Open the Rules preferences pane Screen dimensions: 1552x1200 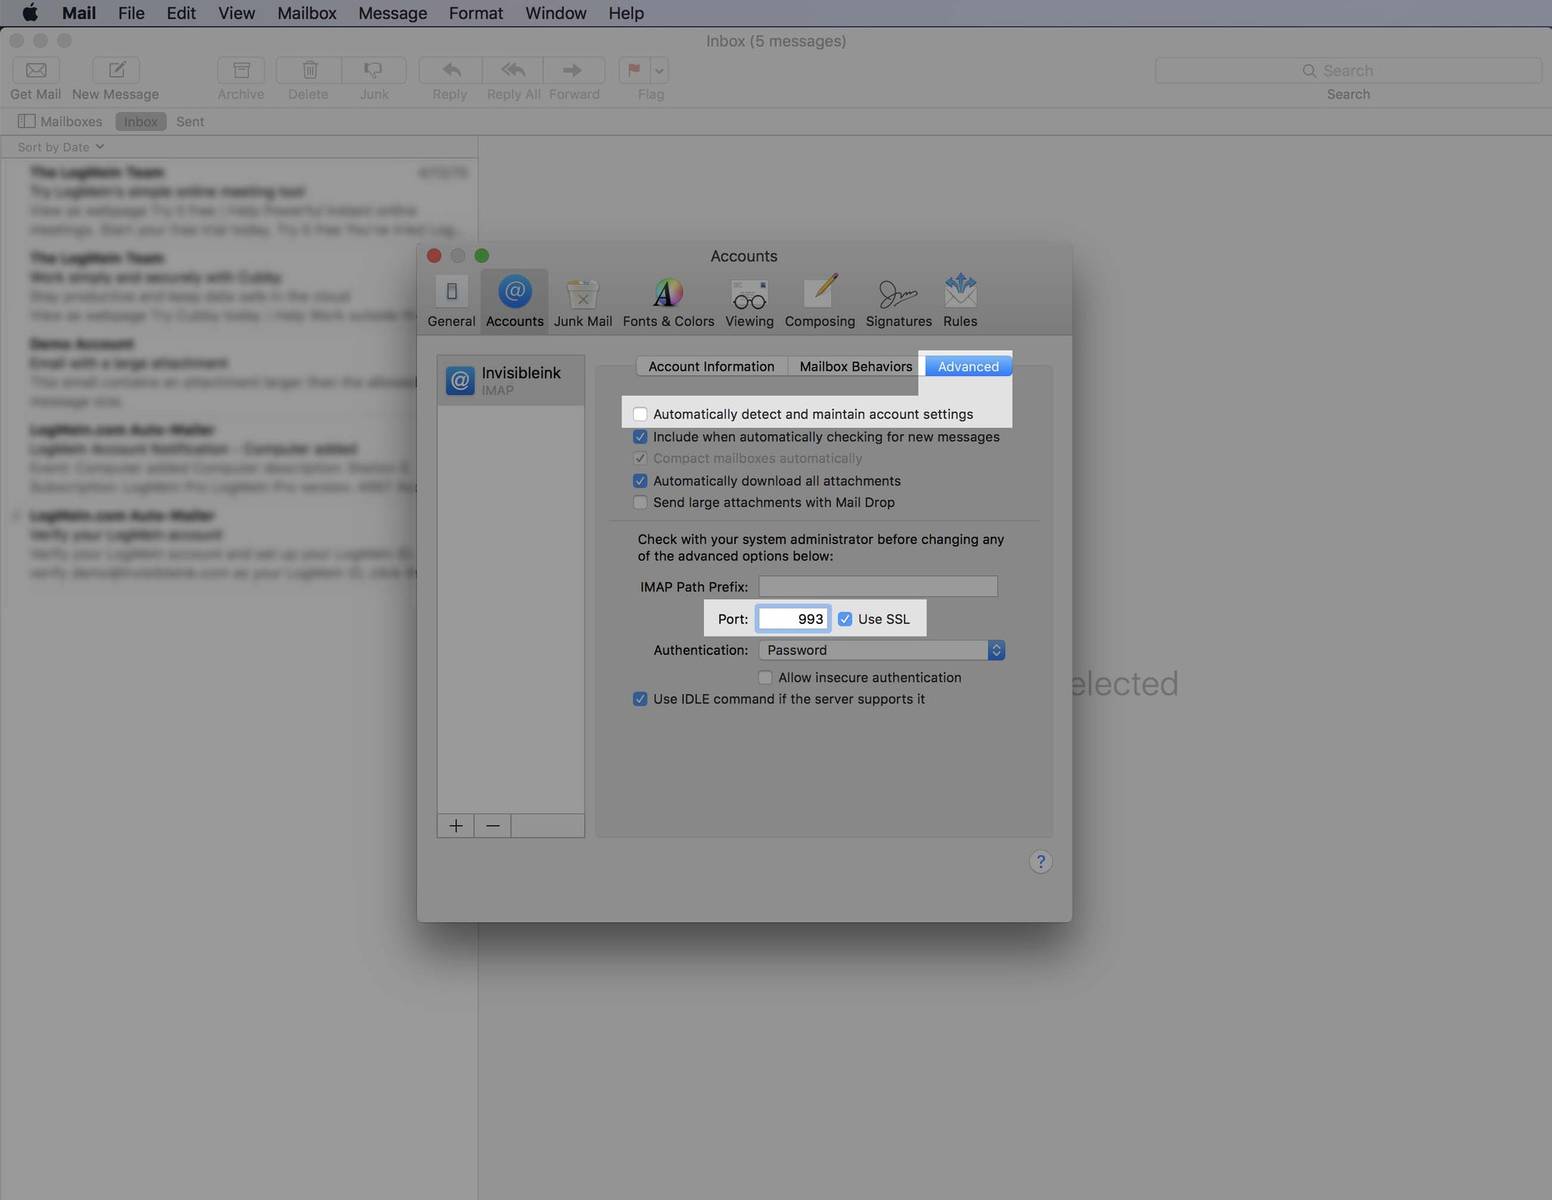tap(960, 300)
